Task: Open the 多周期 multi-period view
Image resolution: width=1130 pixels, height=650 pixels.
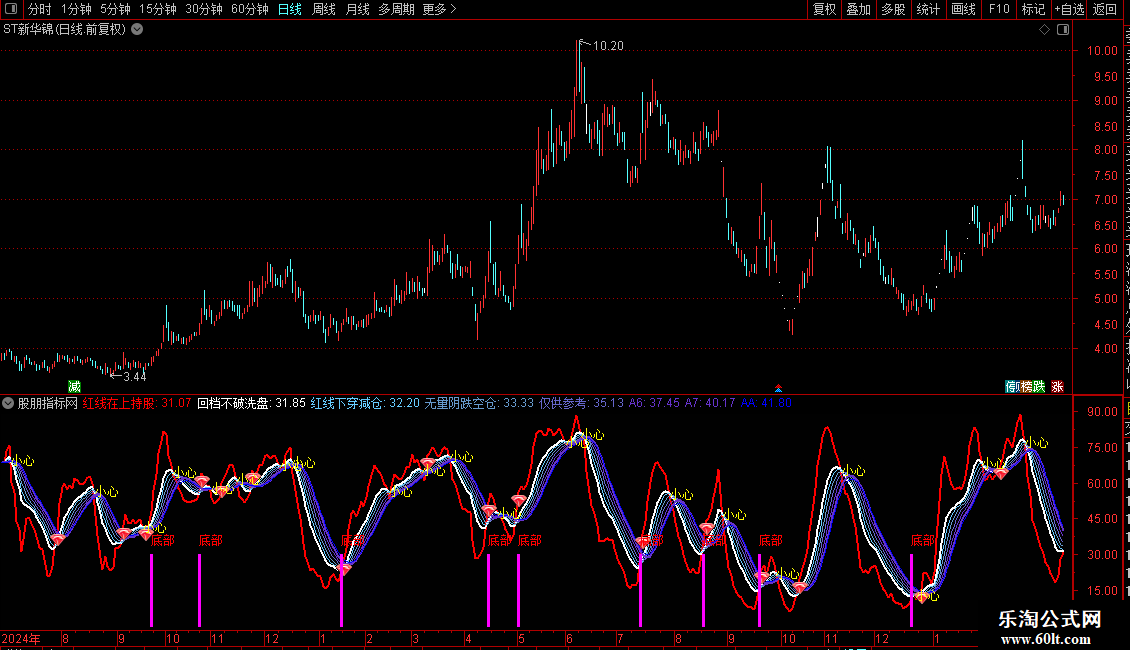Action: pos(396,9)
